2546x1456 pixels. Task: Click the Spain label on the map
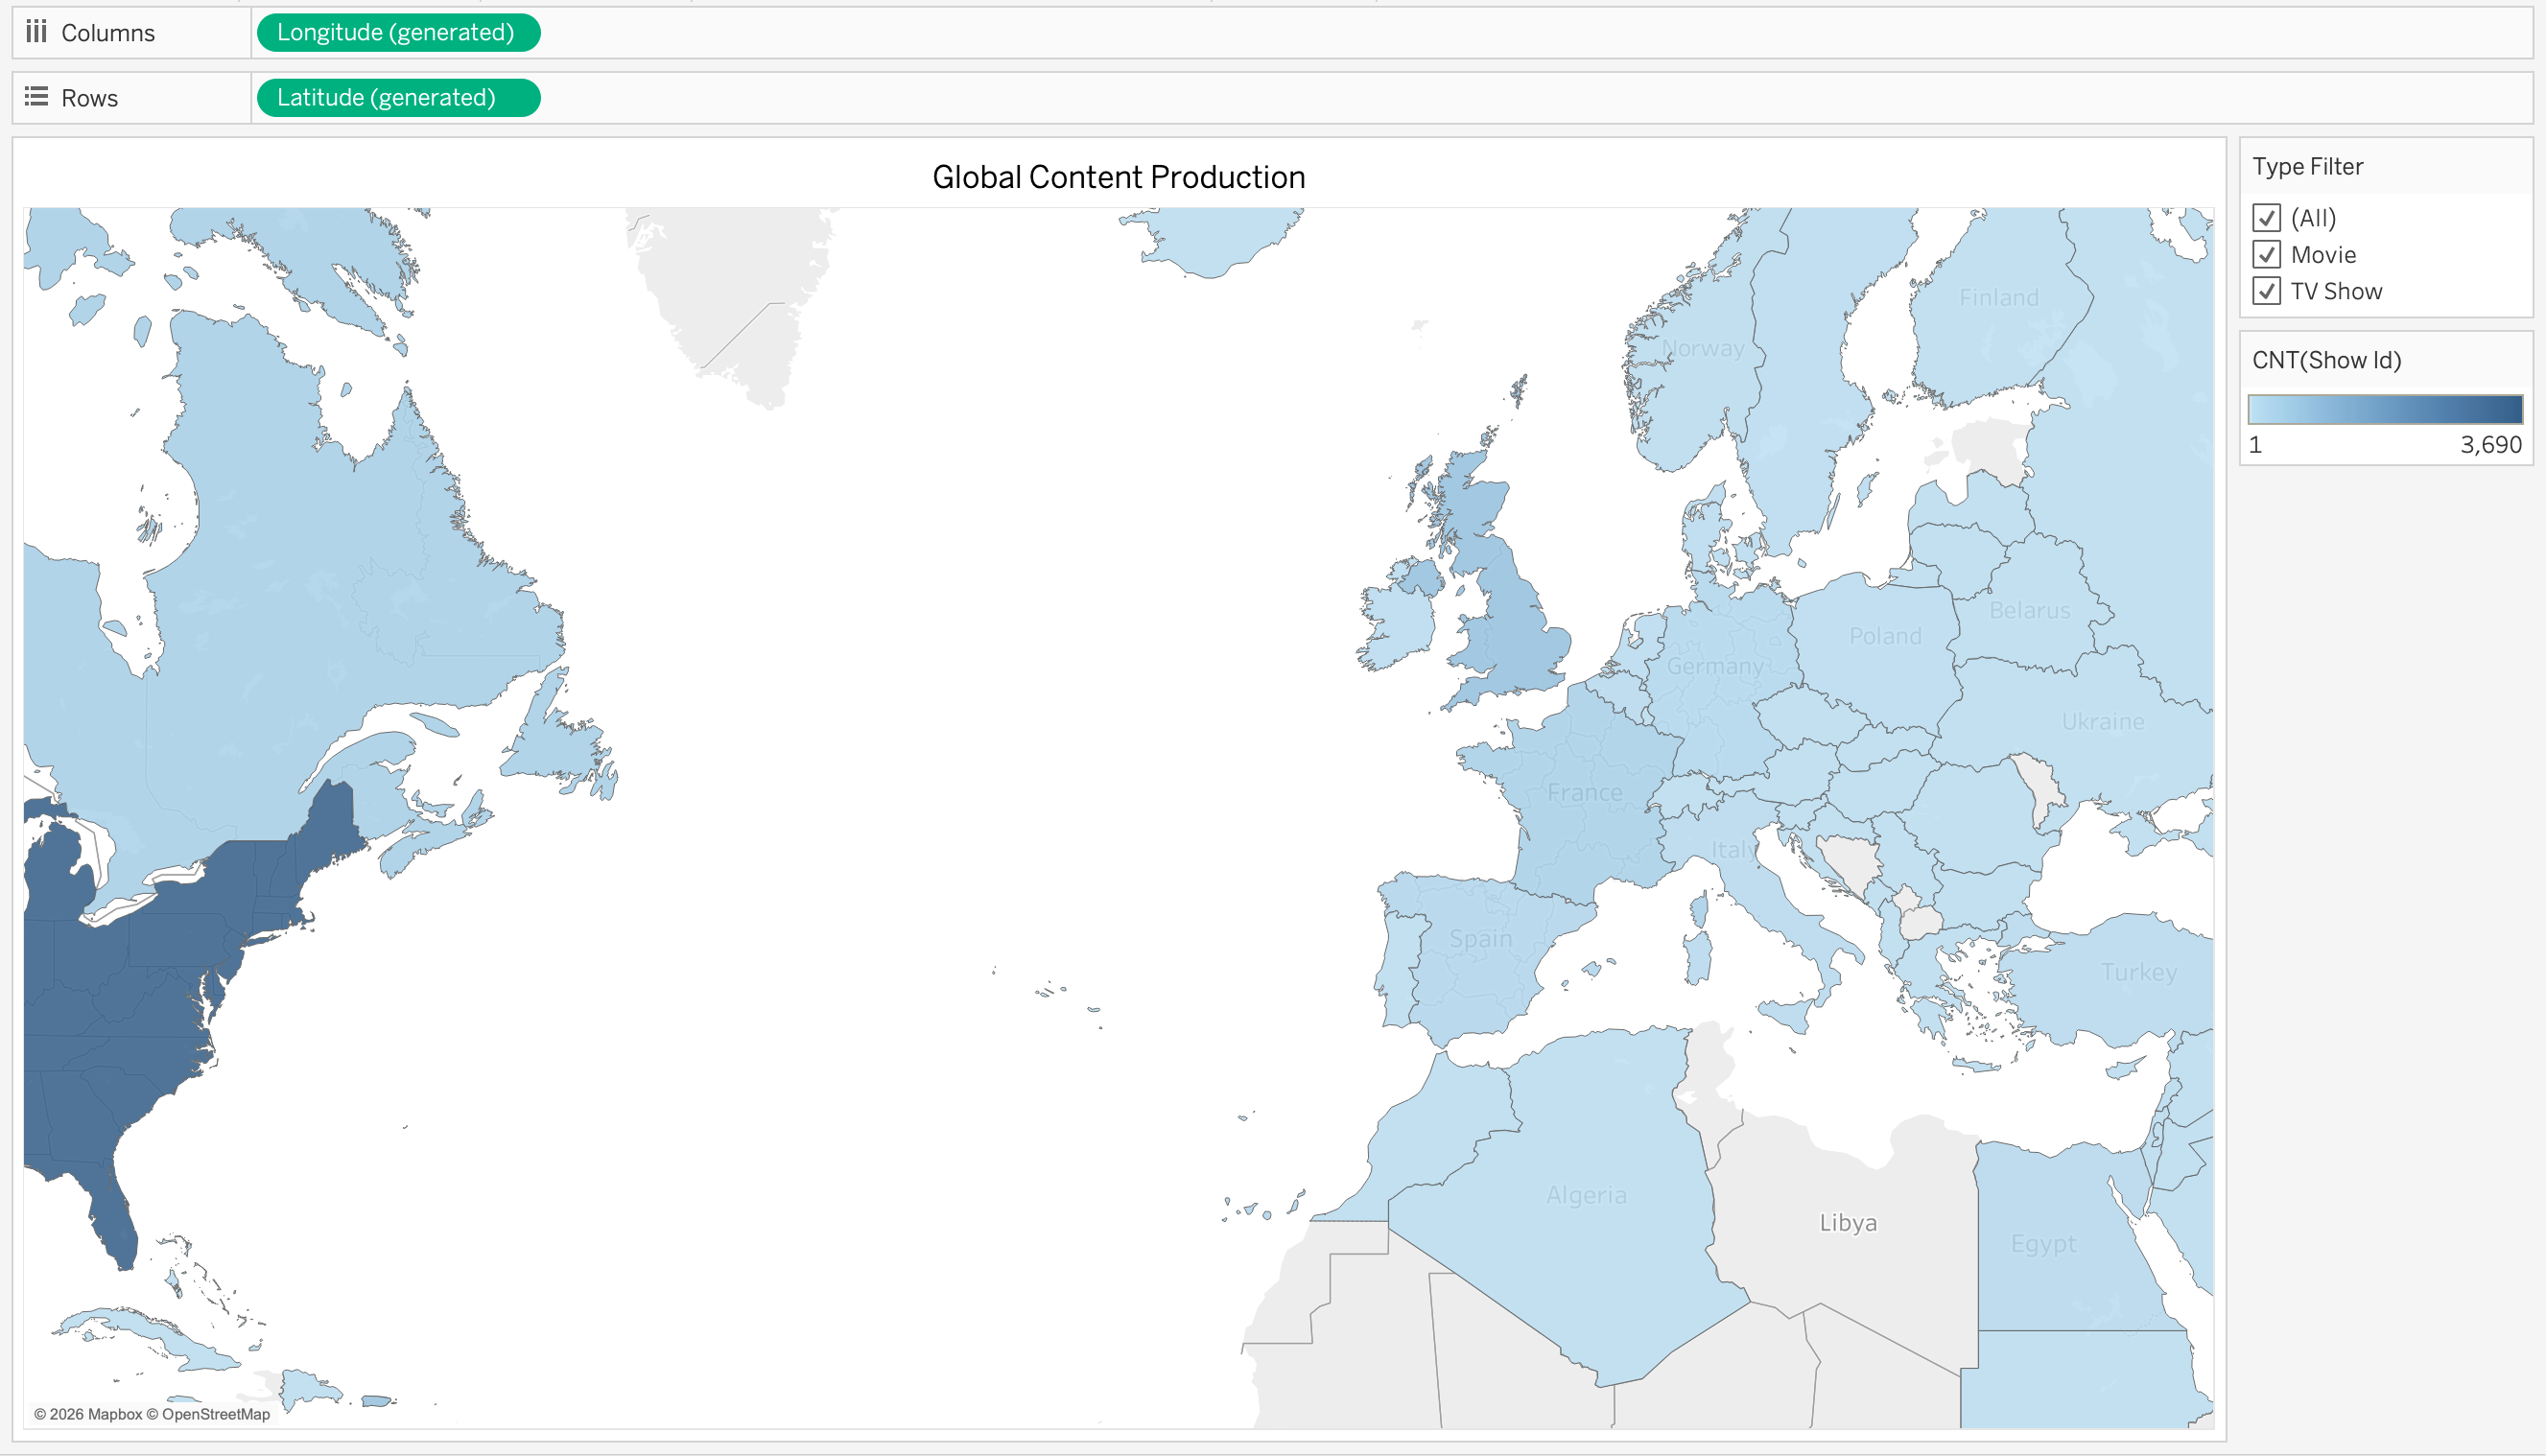coord(1481,938)
